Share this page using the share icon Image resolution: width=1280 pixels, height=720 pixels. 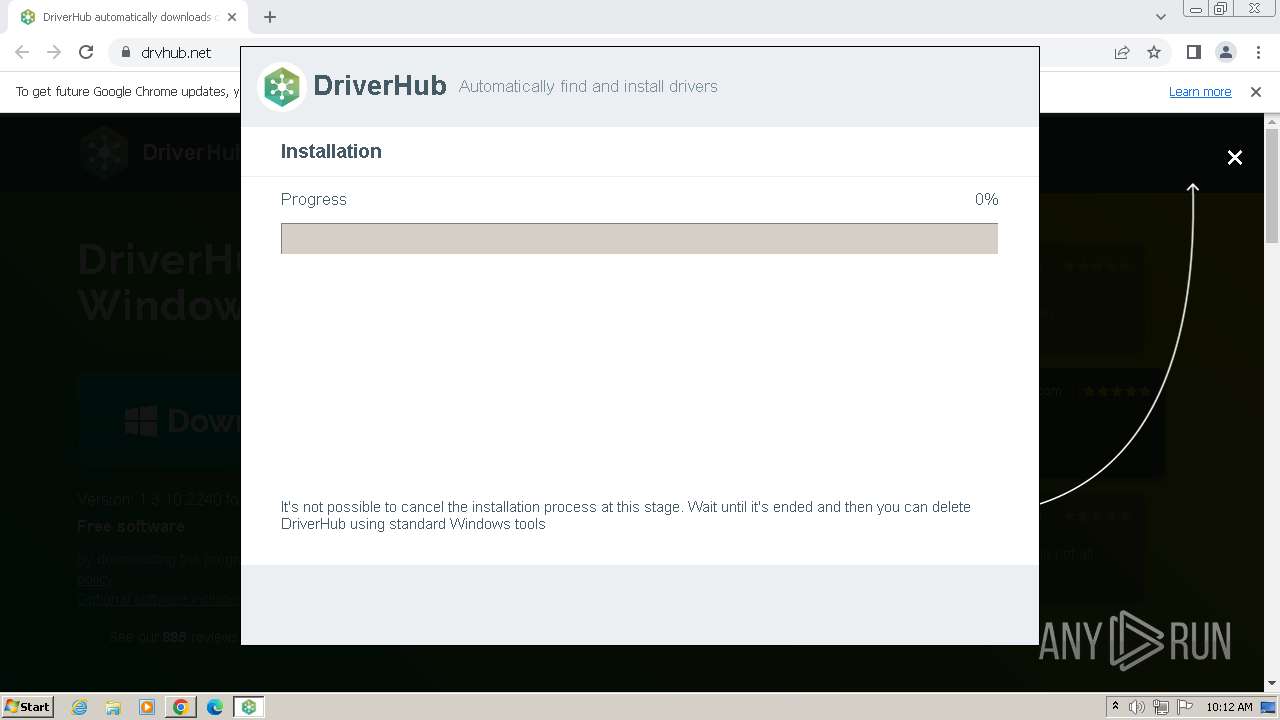(x=1122, y=52)
